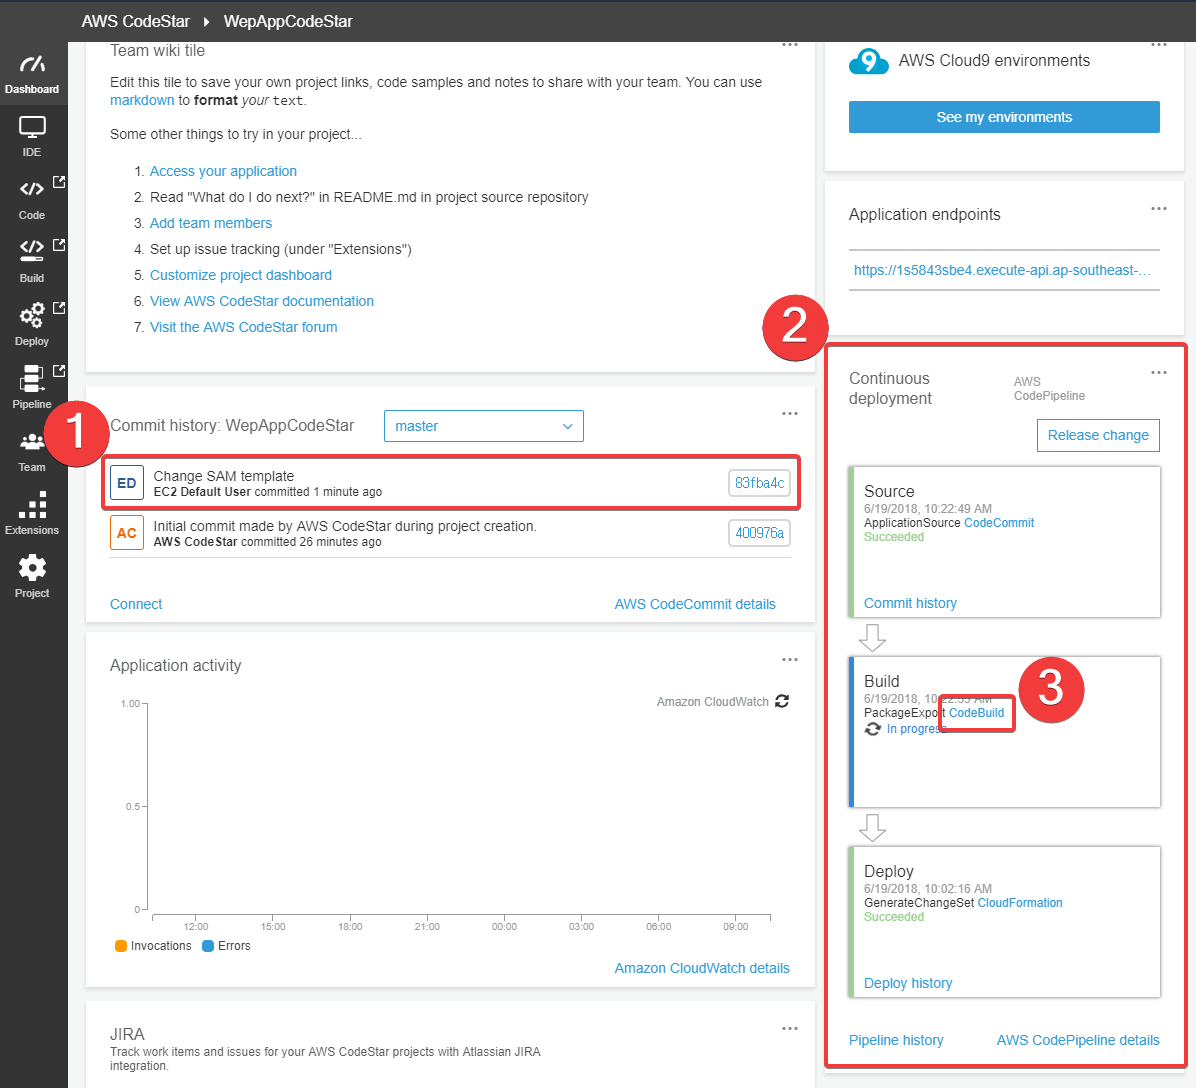Open Commit history tile options menu
The height and width of the screenshot is (1088, 1196).
(789, 414)
